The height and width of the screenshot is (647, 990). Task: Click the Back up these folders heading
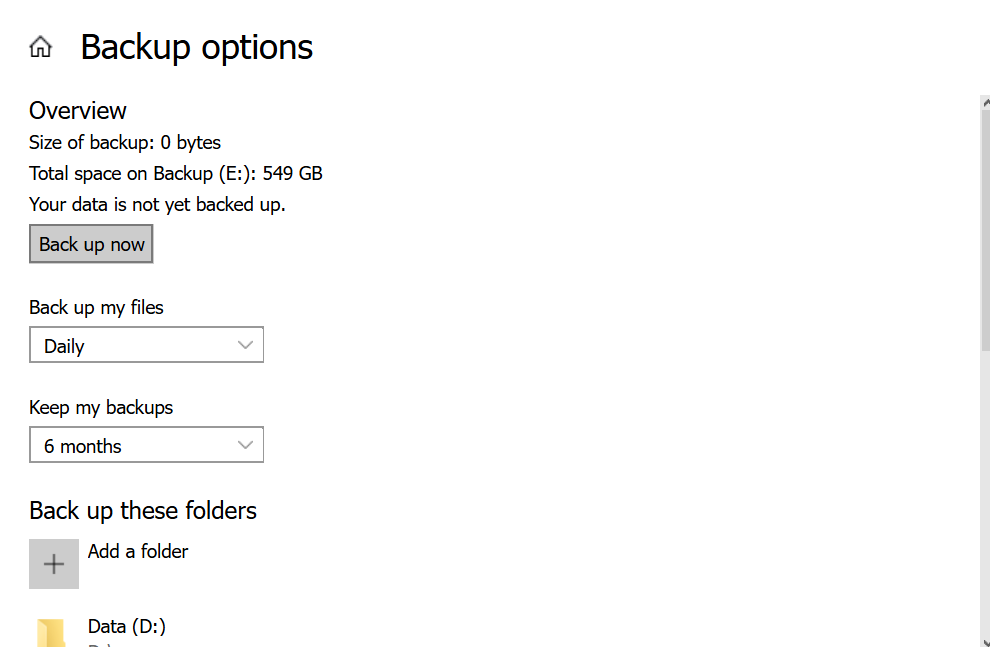coord(143,510)
